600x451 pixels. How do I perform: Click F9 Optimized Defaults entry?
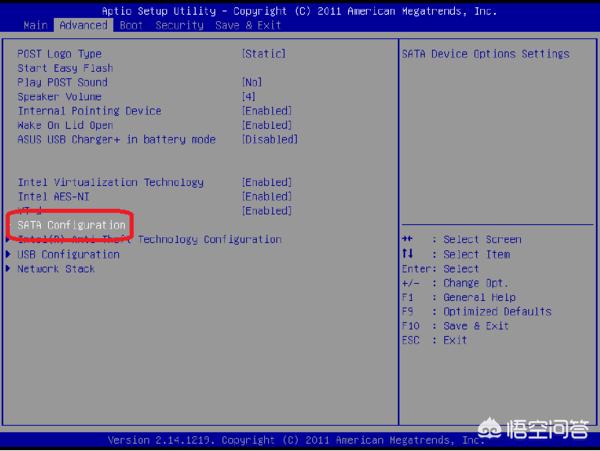tap(477, 312)
